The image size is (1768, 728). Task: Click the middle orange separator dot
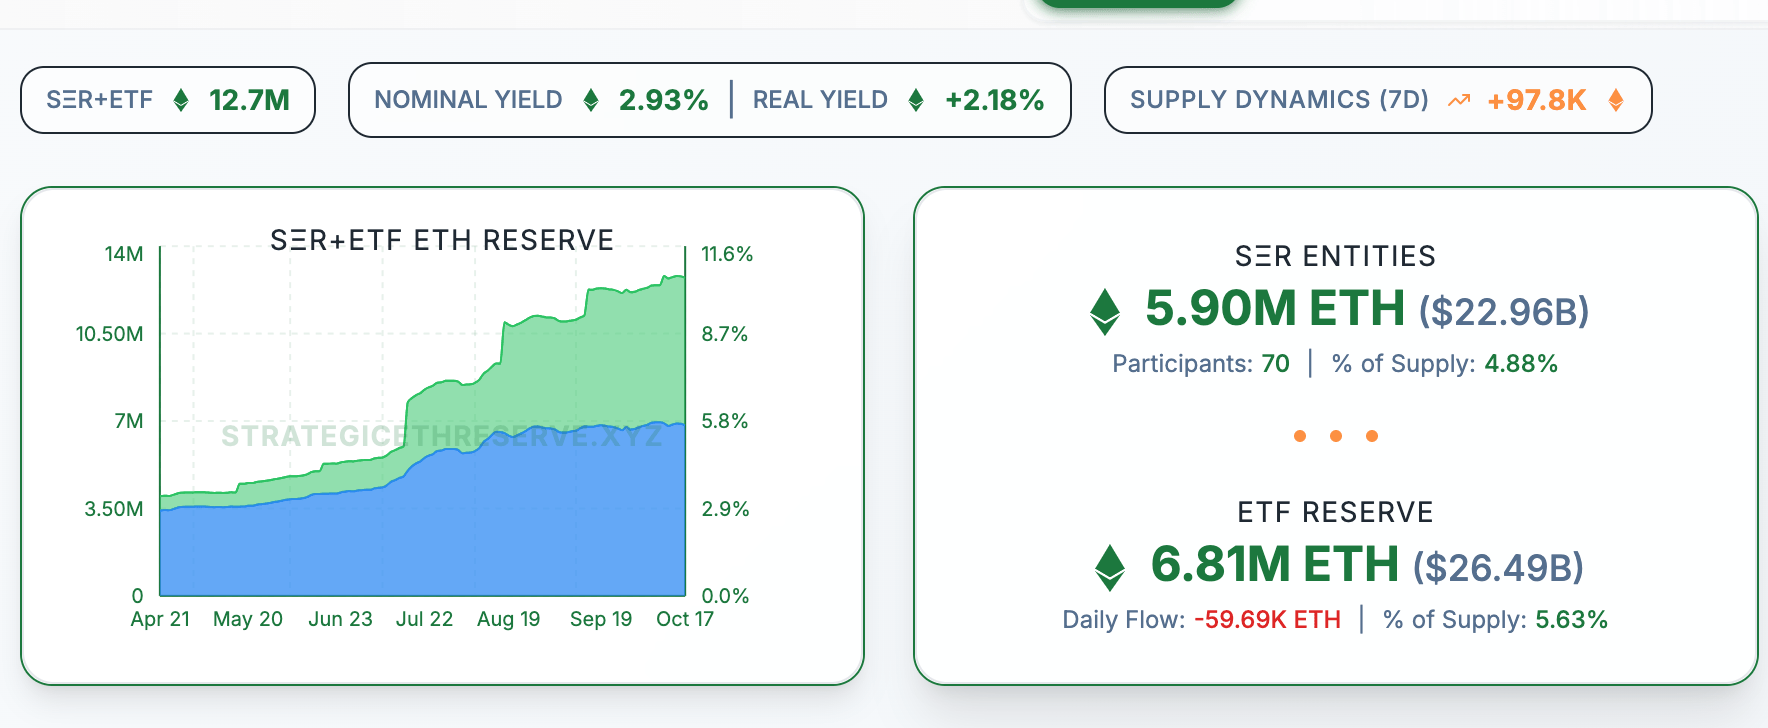pos(1336,436)
